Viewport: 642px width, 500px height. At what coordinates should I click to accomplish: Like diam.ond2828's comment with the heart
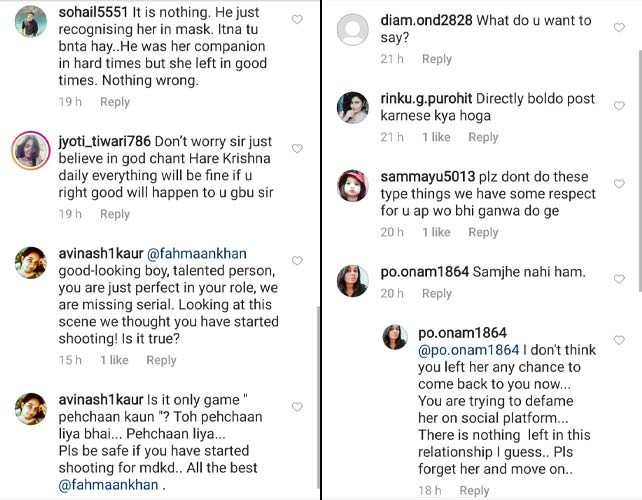click(619, 27)
